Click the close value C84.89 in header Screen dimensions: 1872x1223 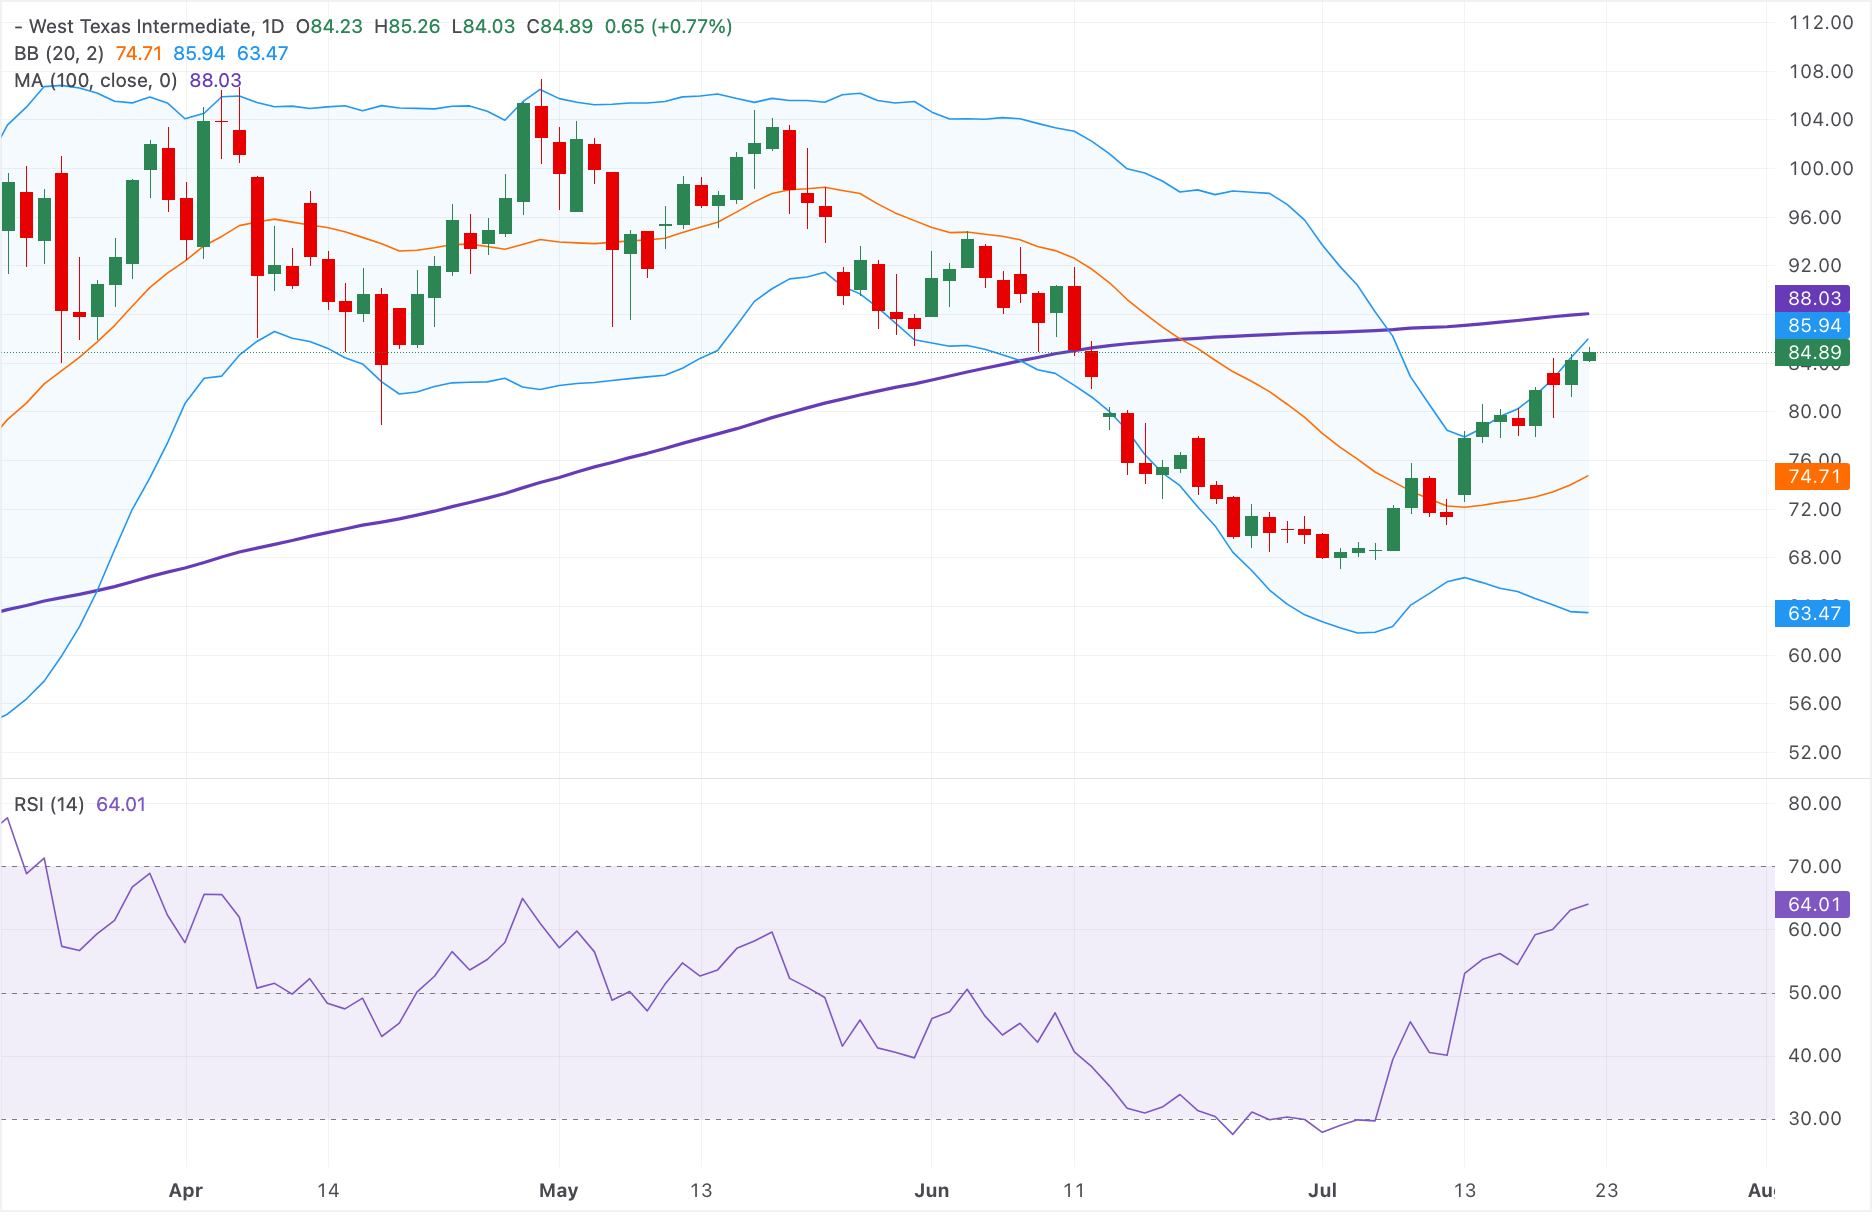click(560, 27)
